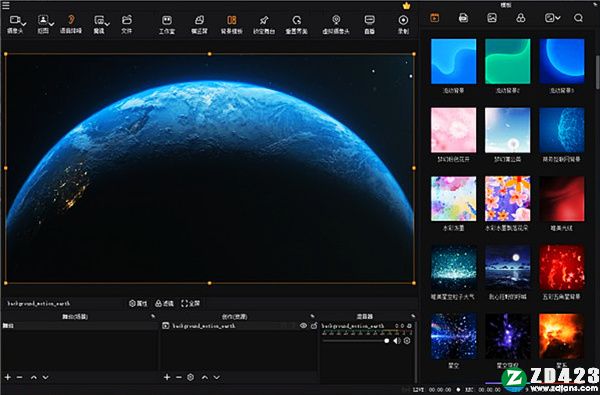
Task: Click the file (文件) folder icon
Action: 127,20
